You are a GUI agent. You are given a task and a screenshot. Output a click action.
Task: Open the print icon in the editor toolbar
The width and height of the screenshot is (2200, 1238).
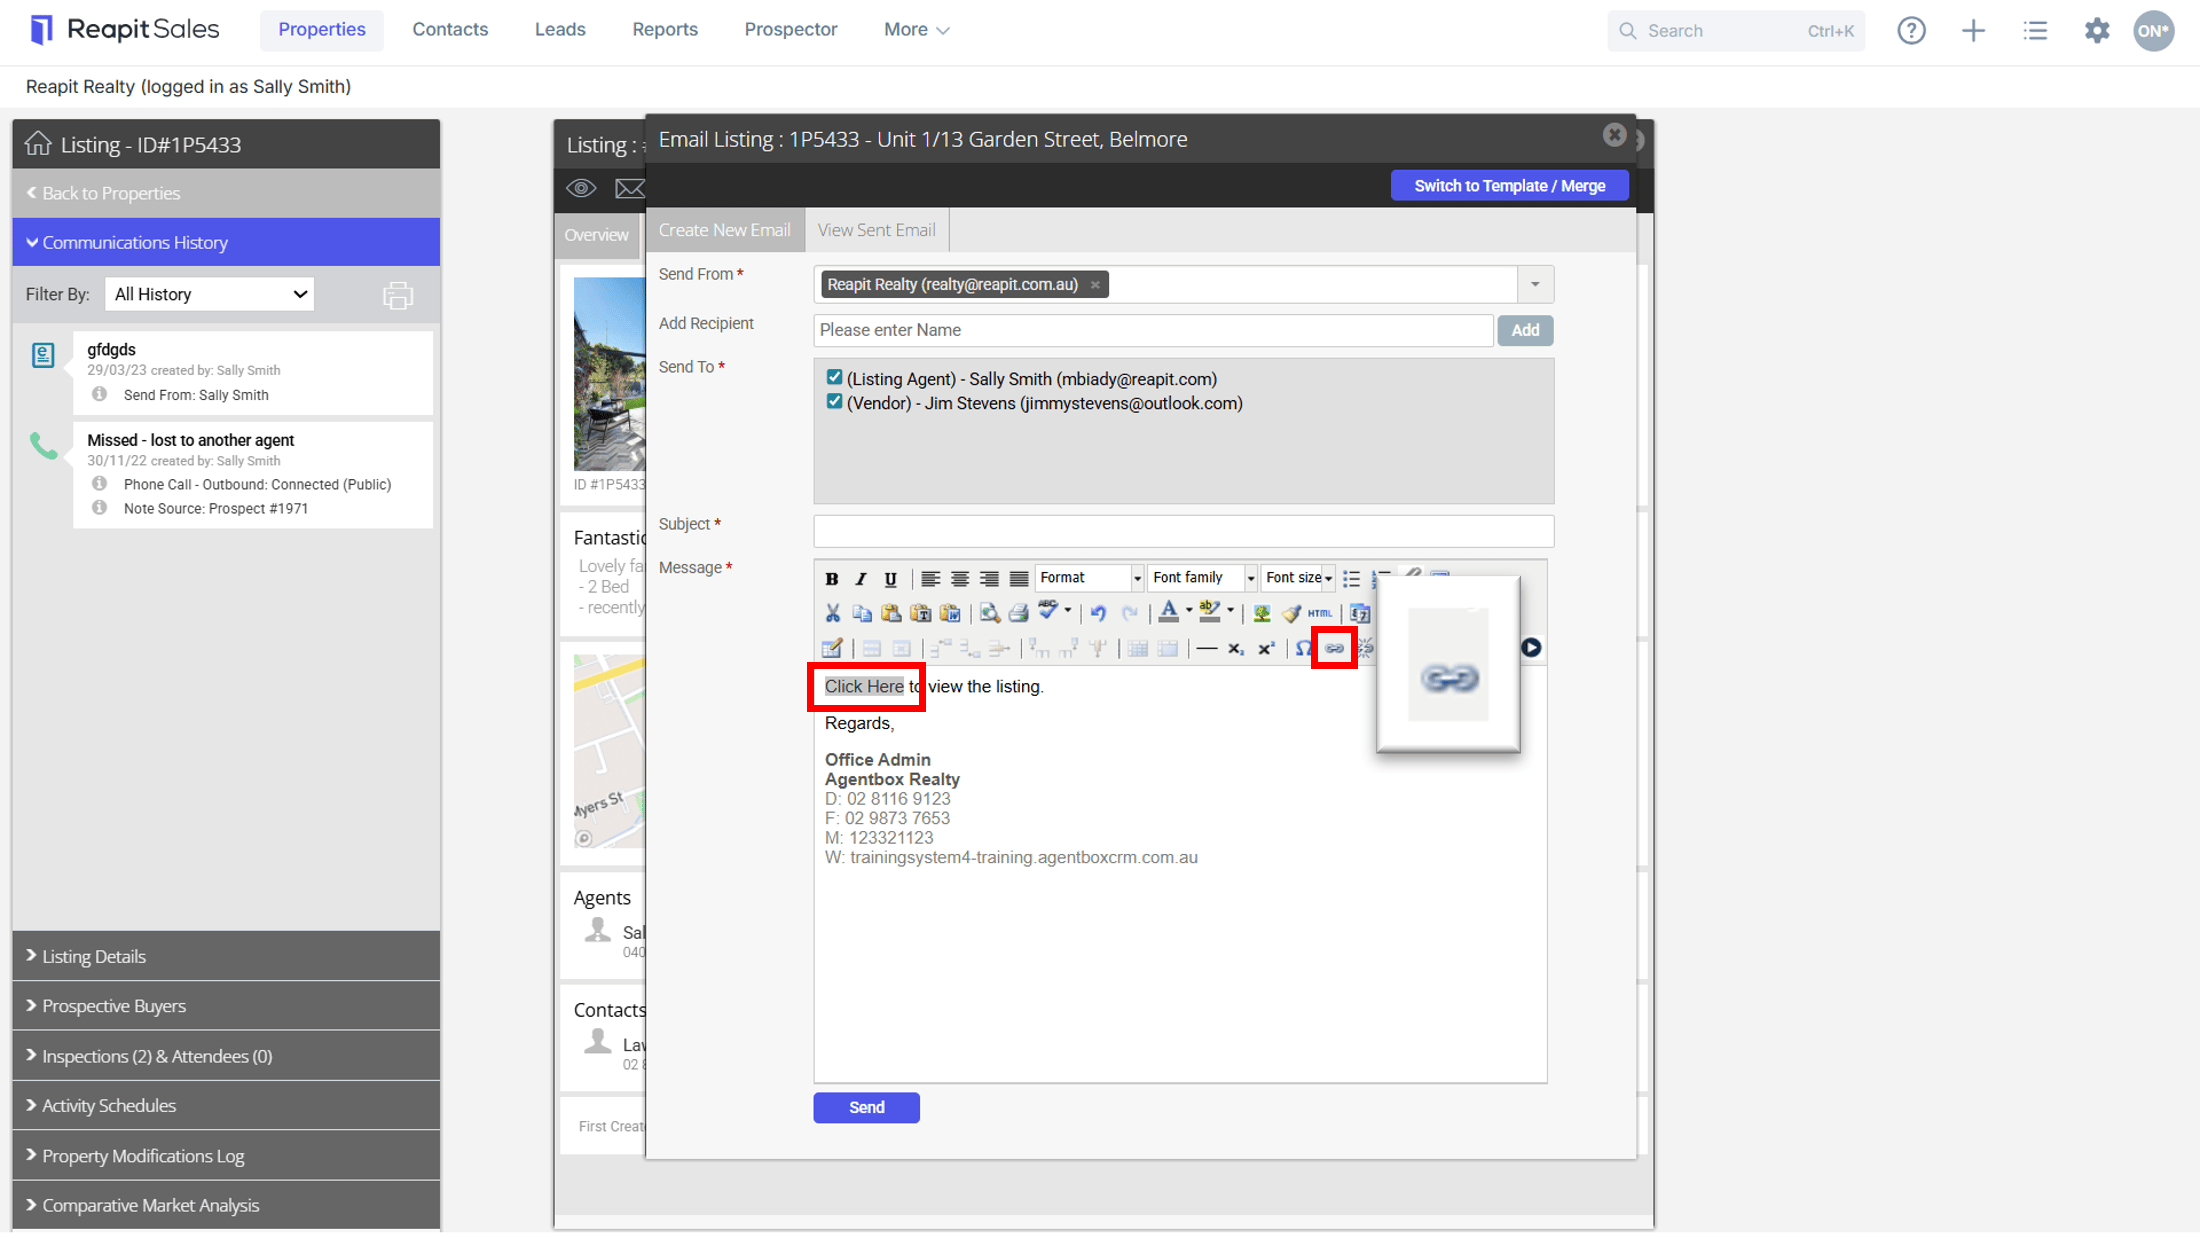[x=1019, y=613]
